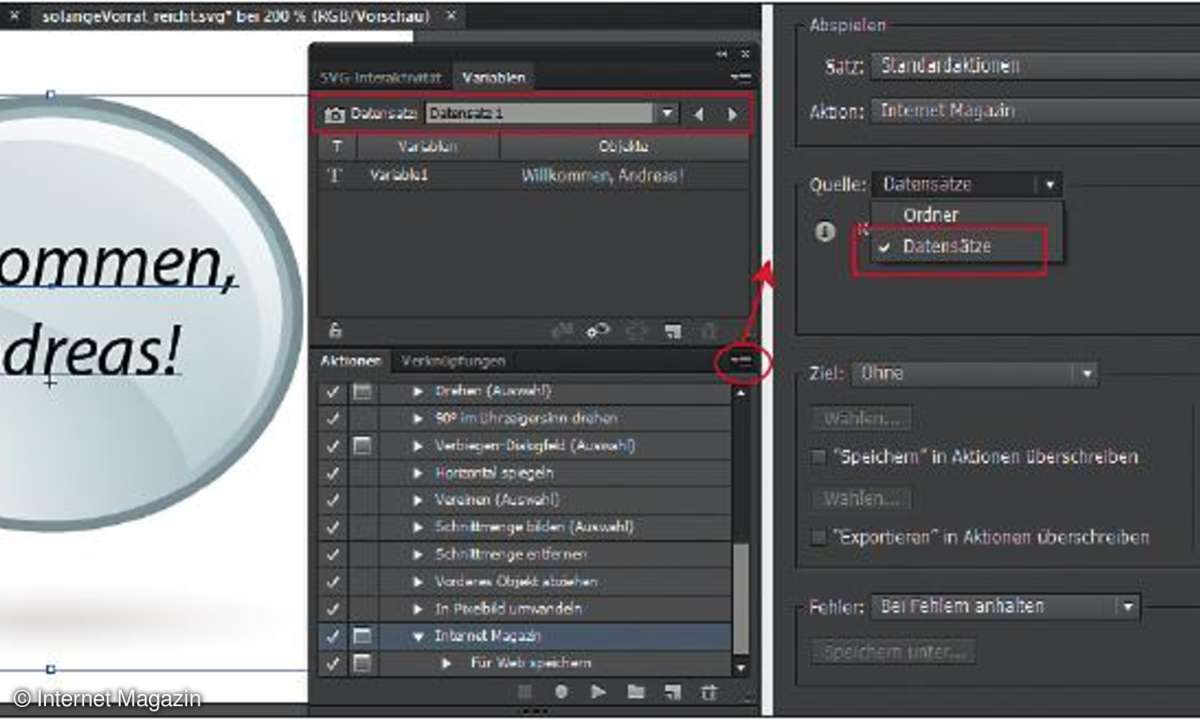Screen dimensions: 1200x720
Task: Create new action icon in Aktionen panel
Action: (673, 691)
